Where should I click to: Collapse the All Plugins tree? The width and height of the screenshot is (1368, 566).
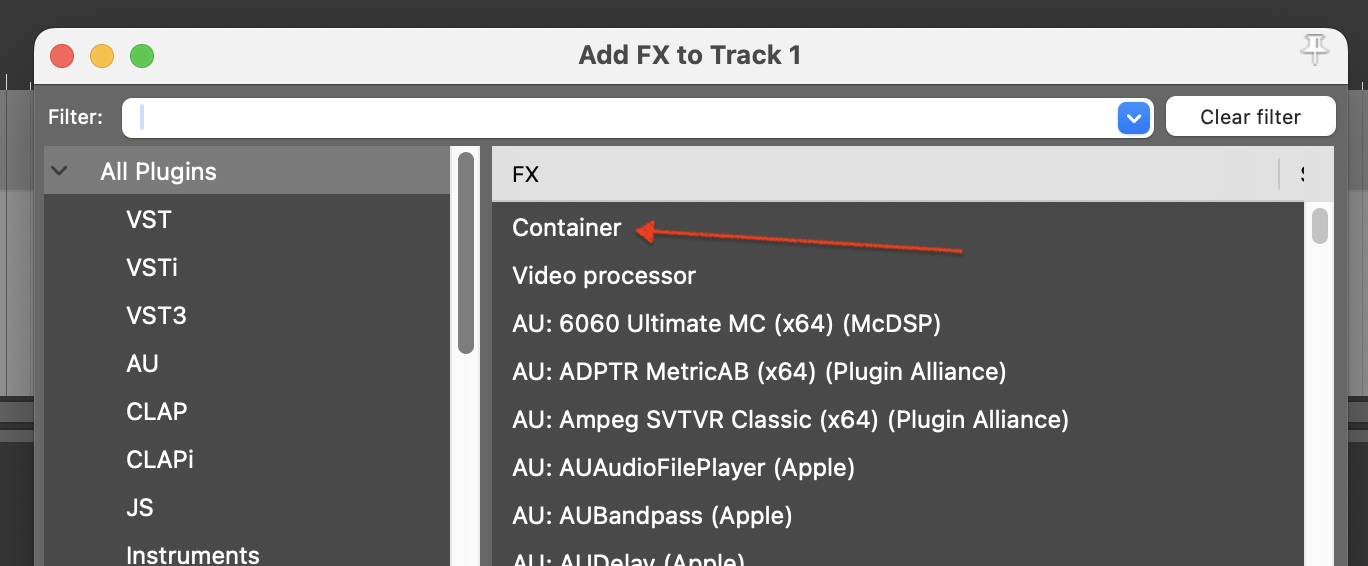coord(59,171)
